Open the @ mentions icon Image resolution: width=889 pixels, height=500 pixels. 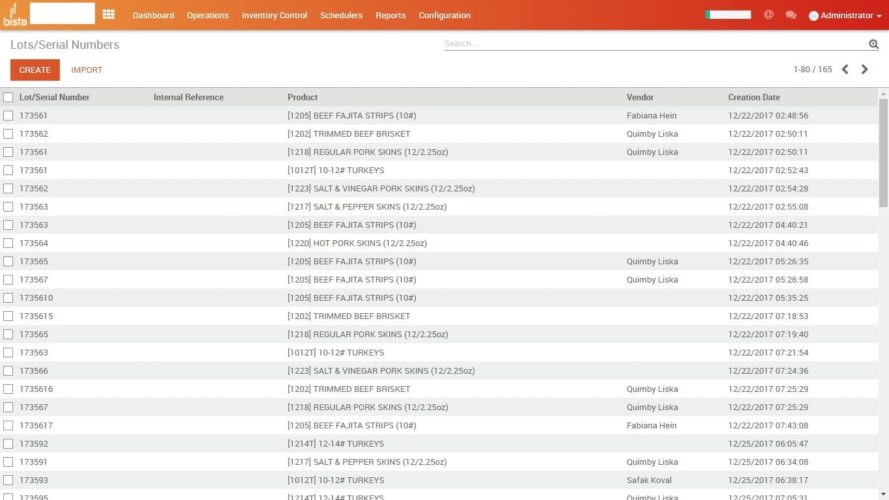pos(769,15)
